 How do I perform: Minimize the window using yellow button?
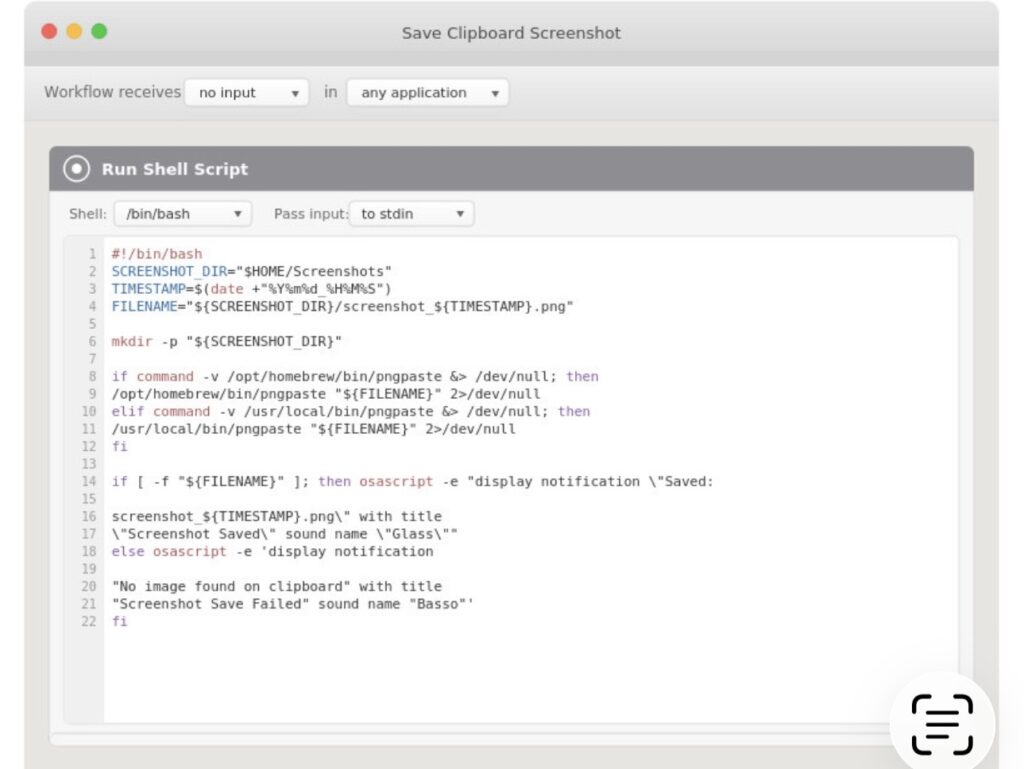[74, 32]
